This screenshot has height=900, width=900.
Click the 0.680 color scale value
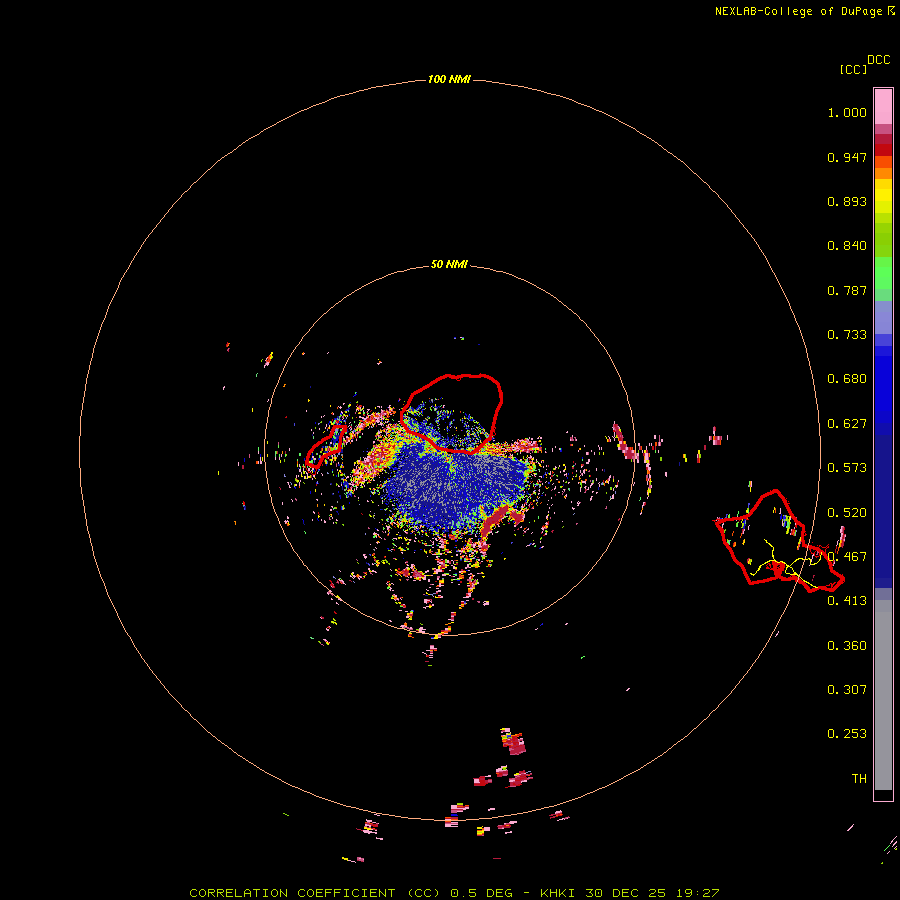pos(847,379)
